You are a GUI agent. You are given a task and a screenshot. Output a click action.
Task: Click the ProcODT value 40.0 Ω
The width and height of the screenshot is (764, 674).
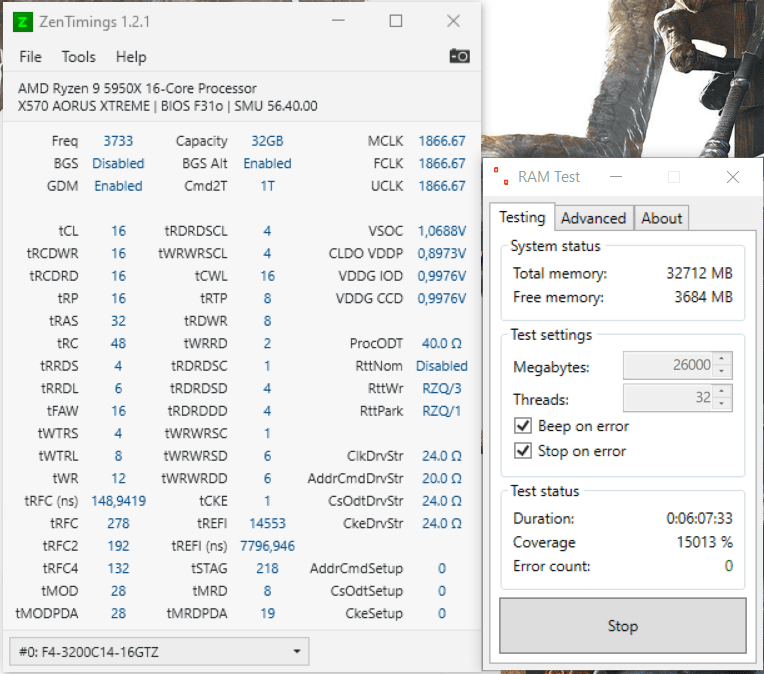click(441, 344)
